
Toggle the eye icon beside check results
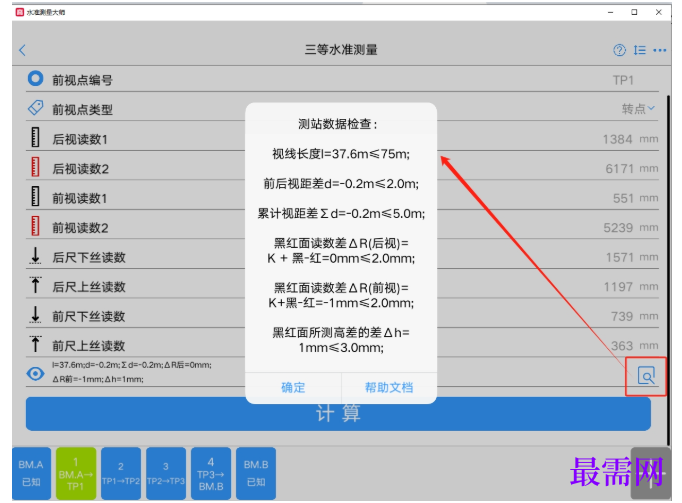click(x=35, y=373)
